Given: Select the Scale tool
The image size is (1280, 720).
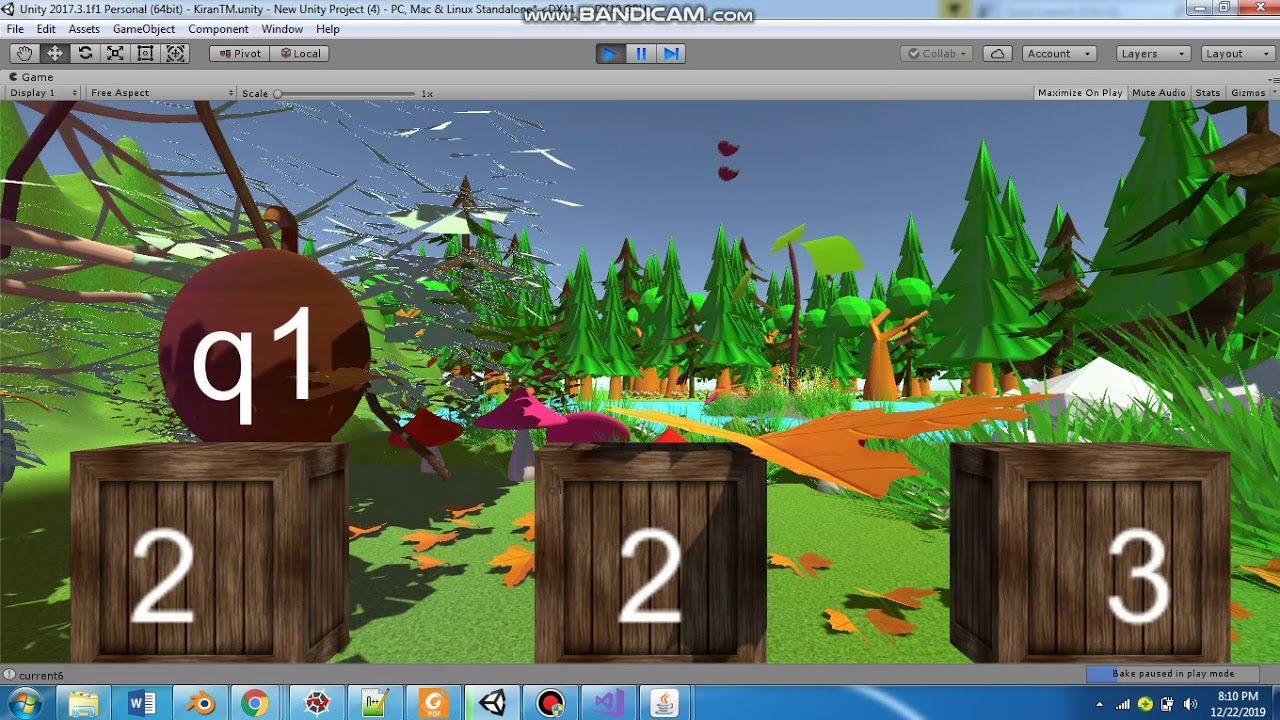Looking at the screenshot, I should [x=115, y=53].
